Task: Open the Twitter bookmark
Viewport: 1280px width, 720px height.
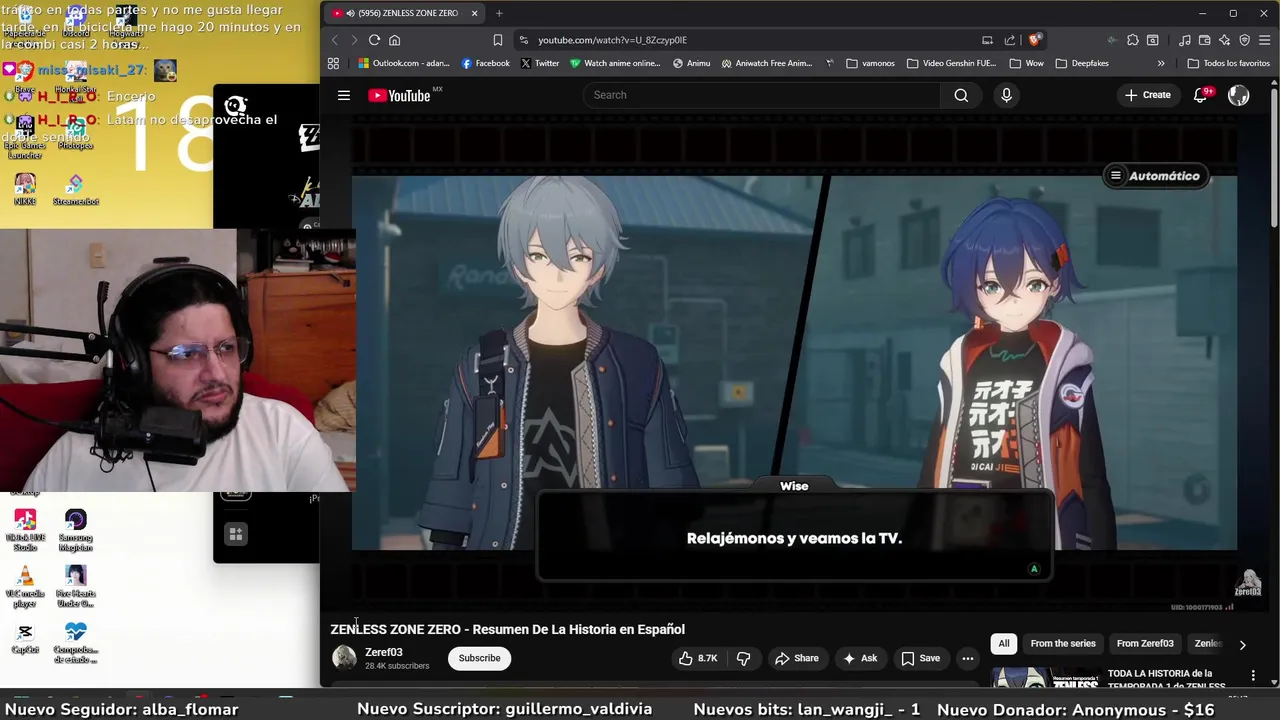Action: click(540, 63)
